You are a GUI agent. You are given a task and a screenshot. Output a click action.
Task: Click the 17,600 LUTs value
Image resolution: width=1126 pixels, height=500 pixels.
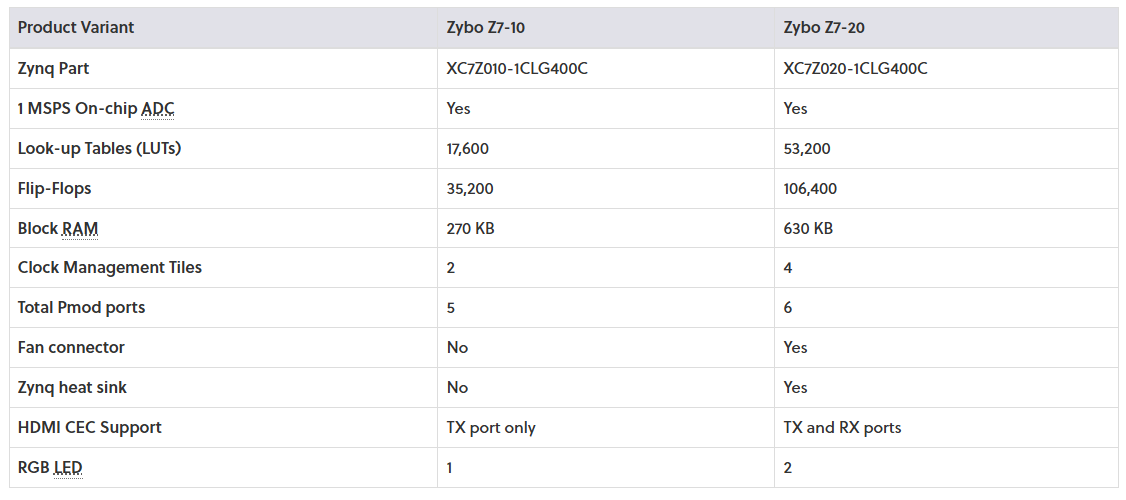tap(468, 148)
